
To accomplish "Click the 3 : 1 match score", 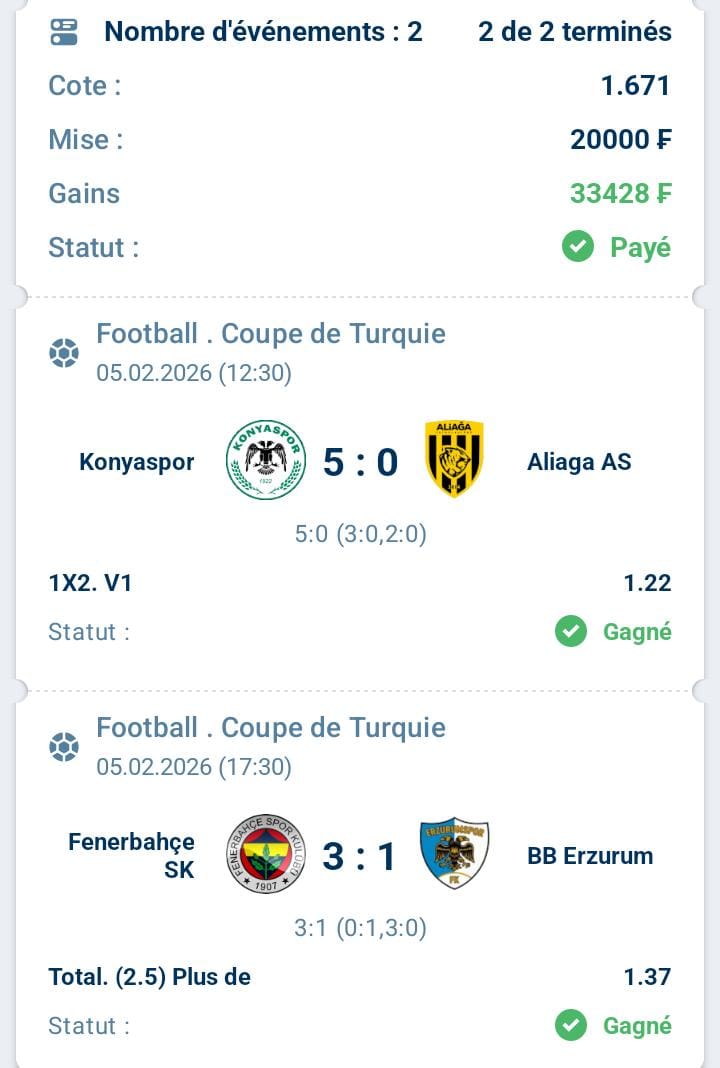I will [360, 856].
